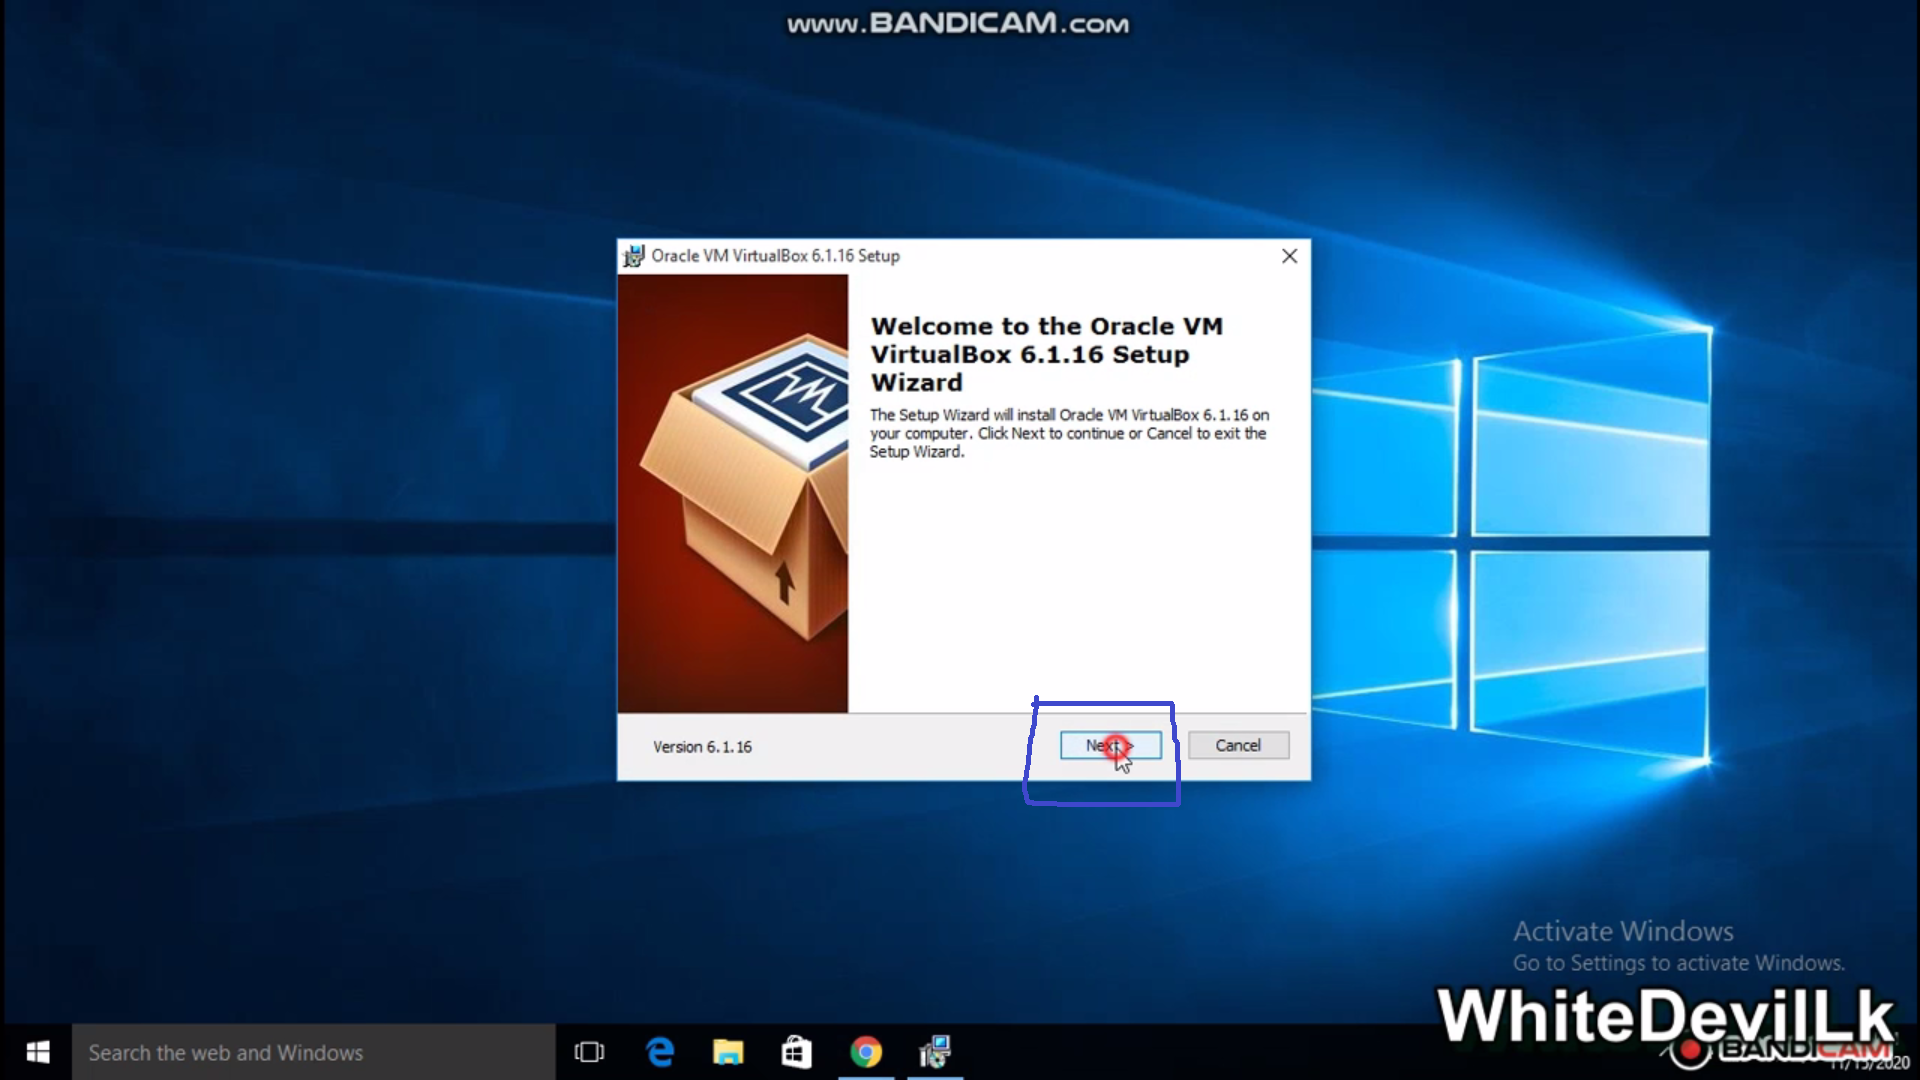This screenshot has width=1920, height=1080.
Task: Open the Windows Start menu
Action: click(x=37, y=1052)
